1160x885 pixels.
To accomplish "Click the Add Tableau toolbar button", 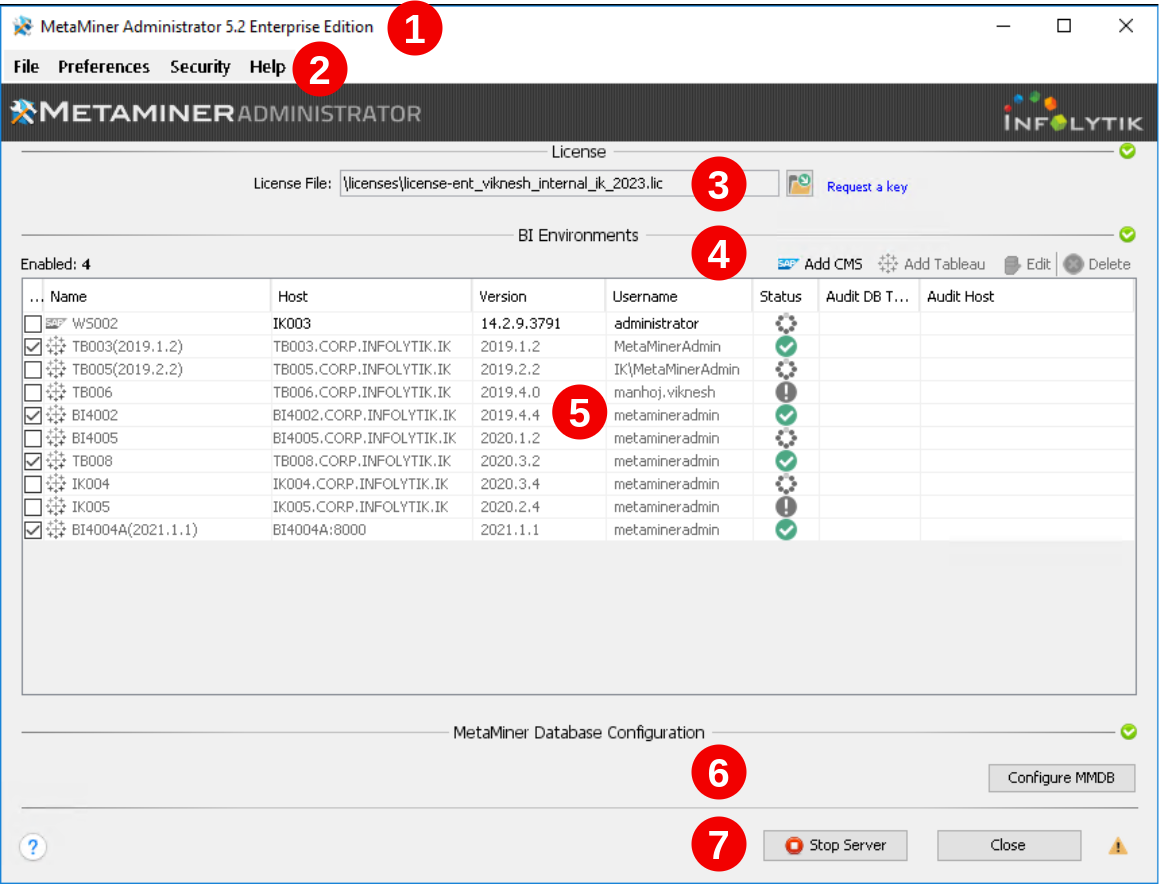I will coord(932,264).
